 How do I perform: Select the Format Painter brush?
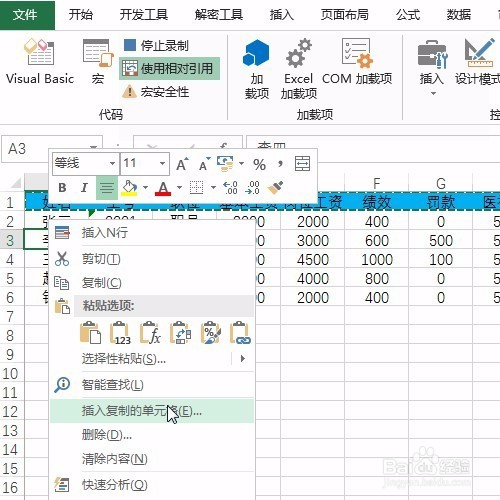click(275, 188)
